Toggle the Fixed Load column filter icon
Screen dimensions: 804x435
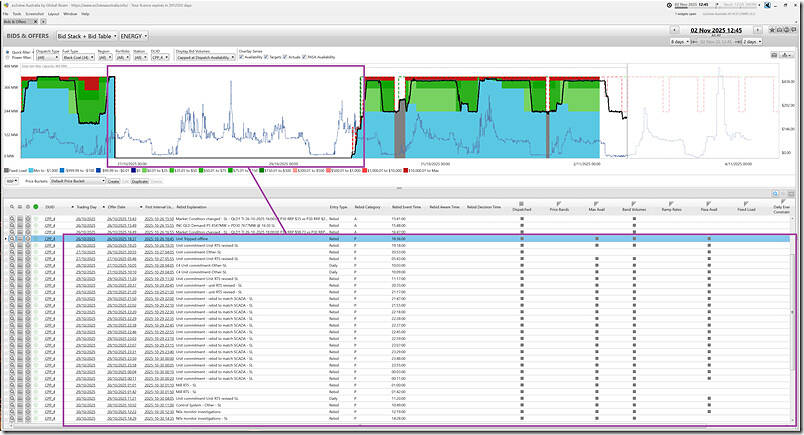click(x=746, y=204)
